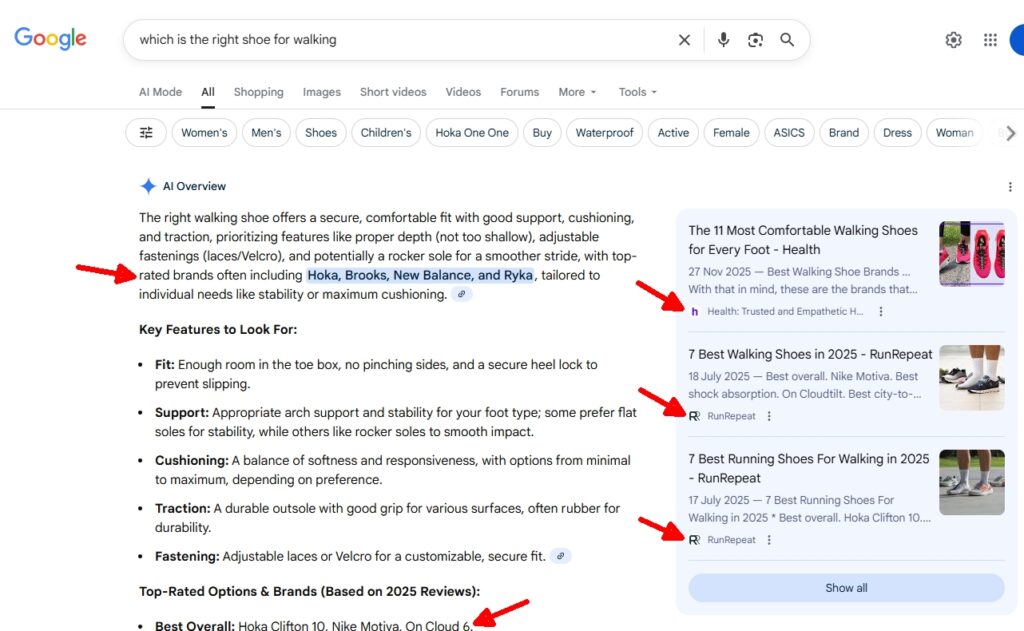Expand the More dropdown menu
The height and width of the screenshot is (631, 1024).
pyautogui.click(x=577, y=92)
